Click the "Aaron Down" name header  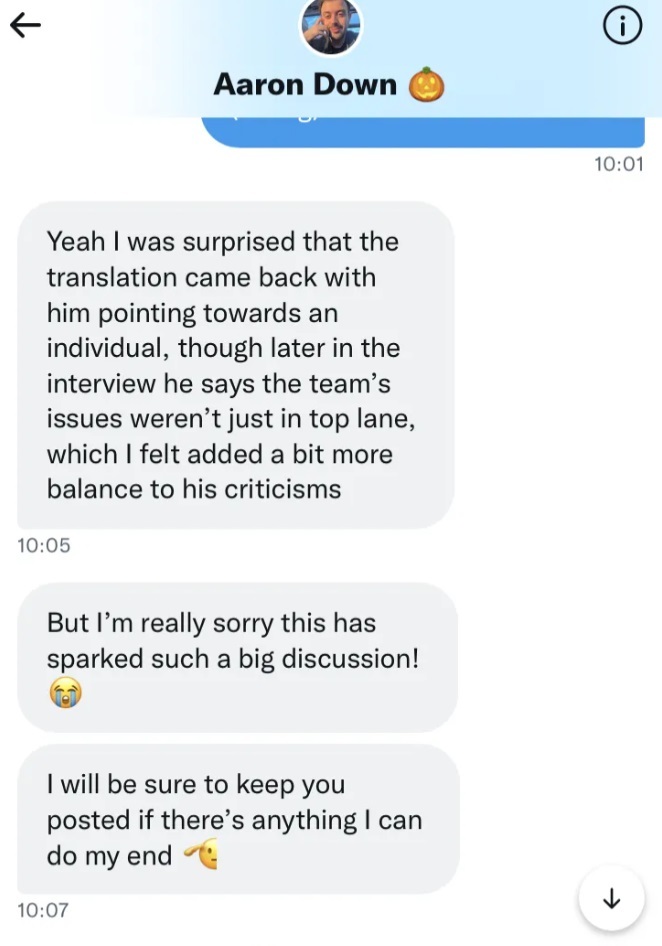tap(305, 85)
